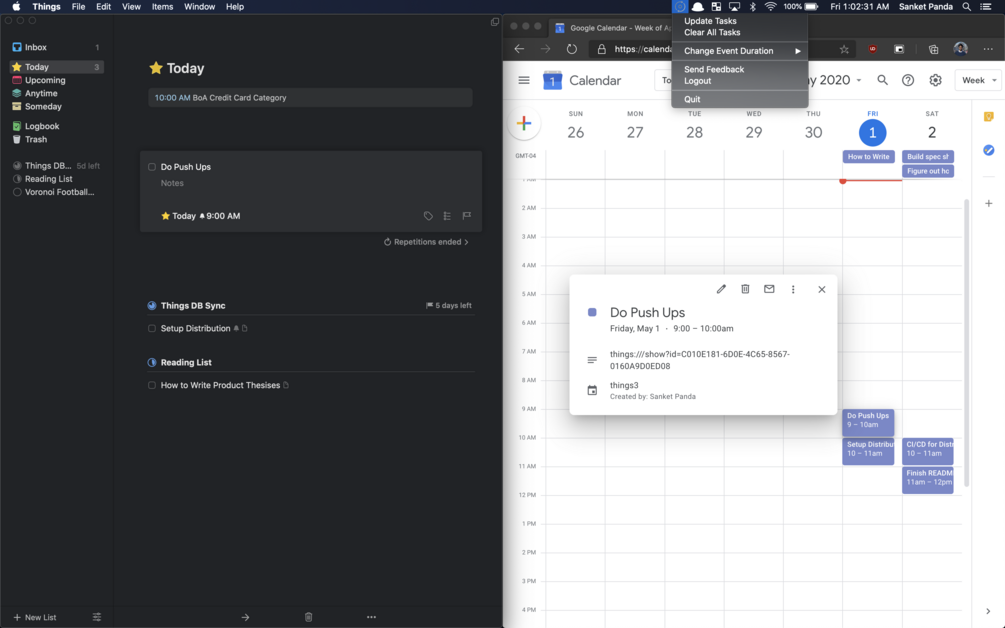Open the month picker dropdown arrow
This screenshot has width=1005, height=628.
click(859, 81)
